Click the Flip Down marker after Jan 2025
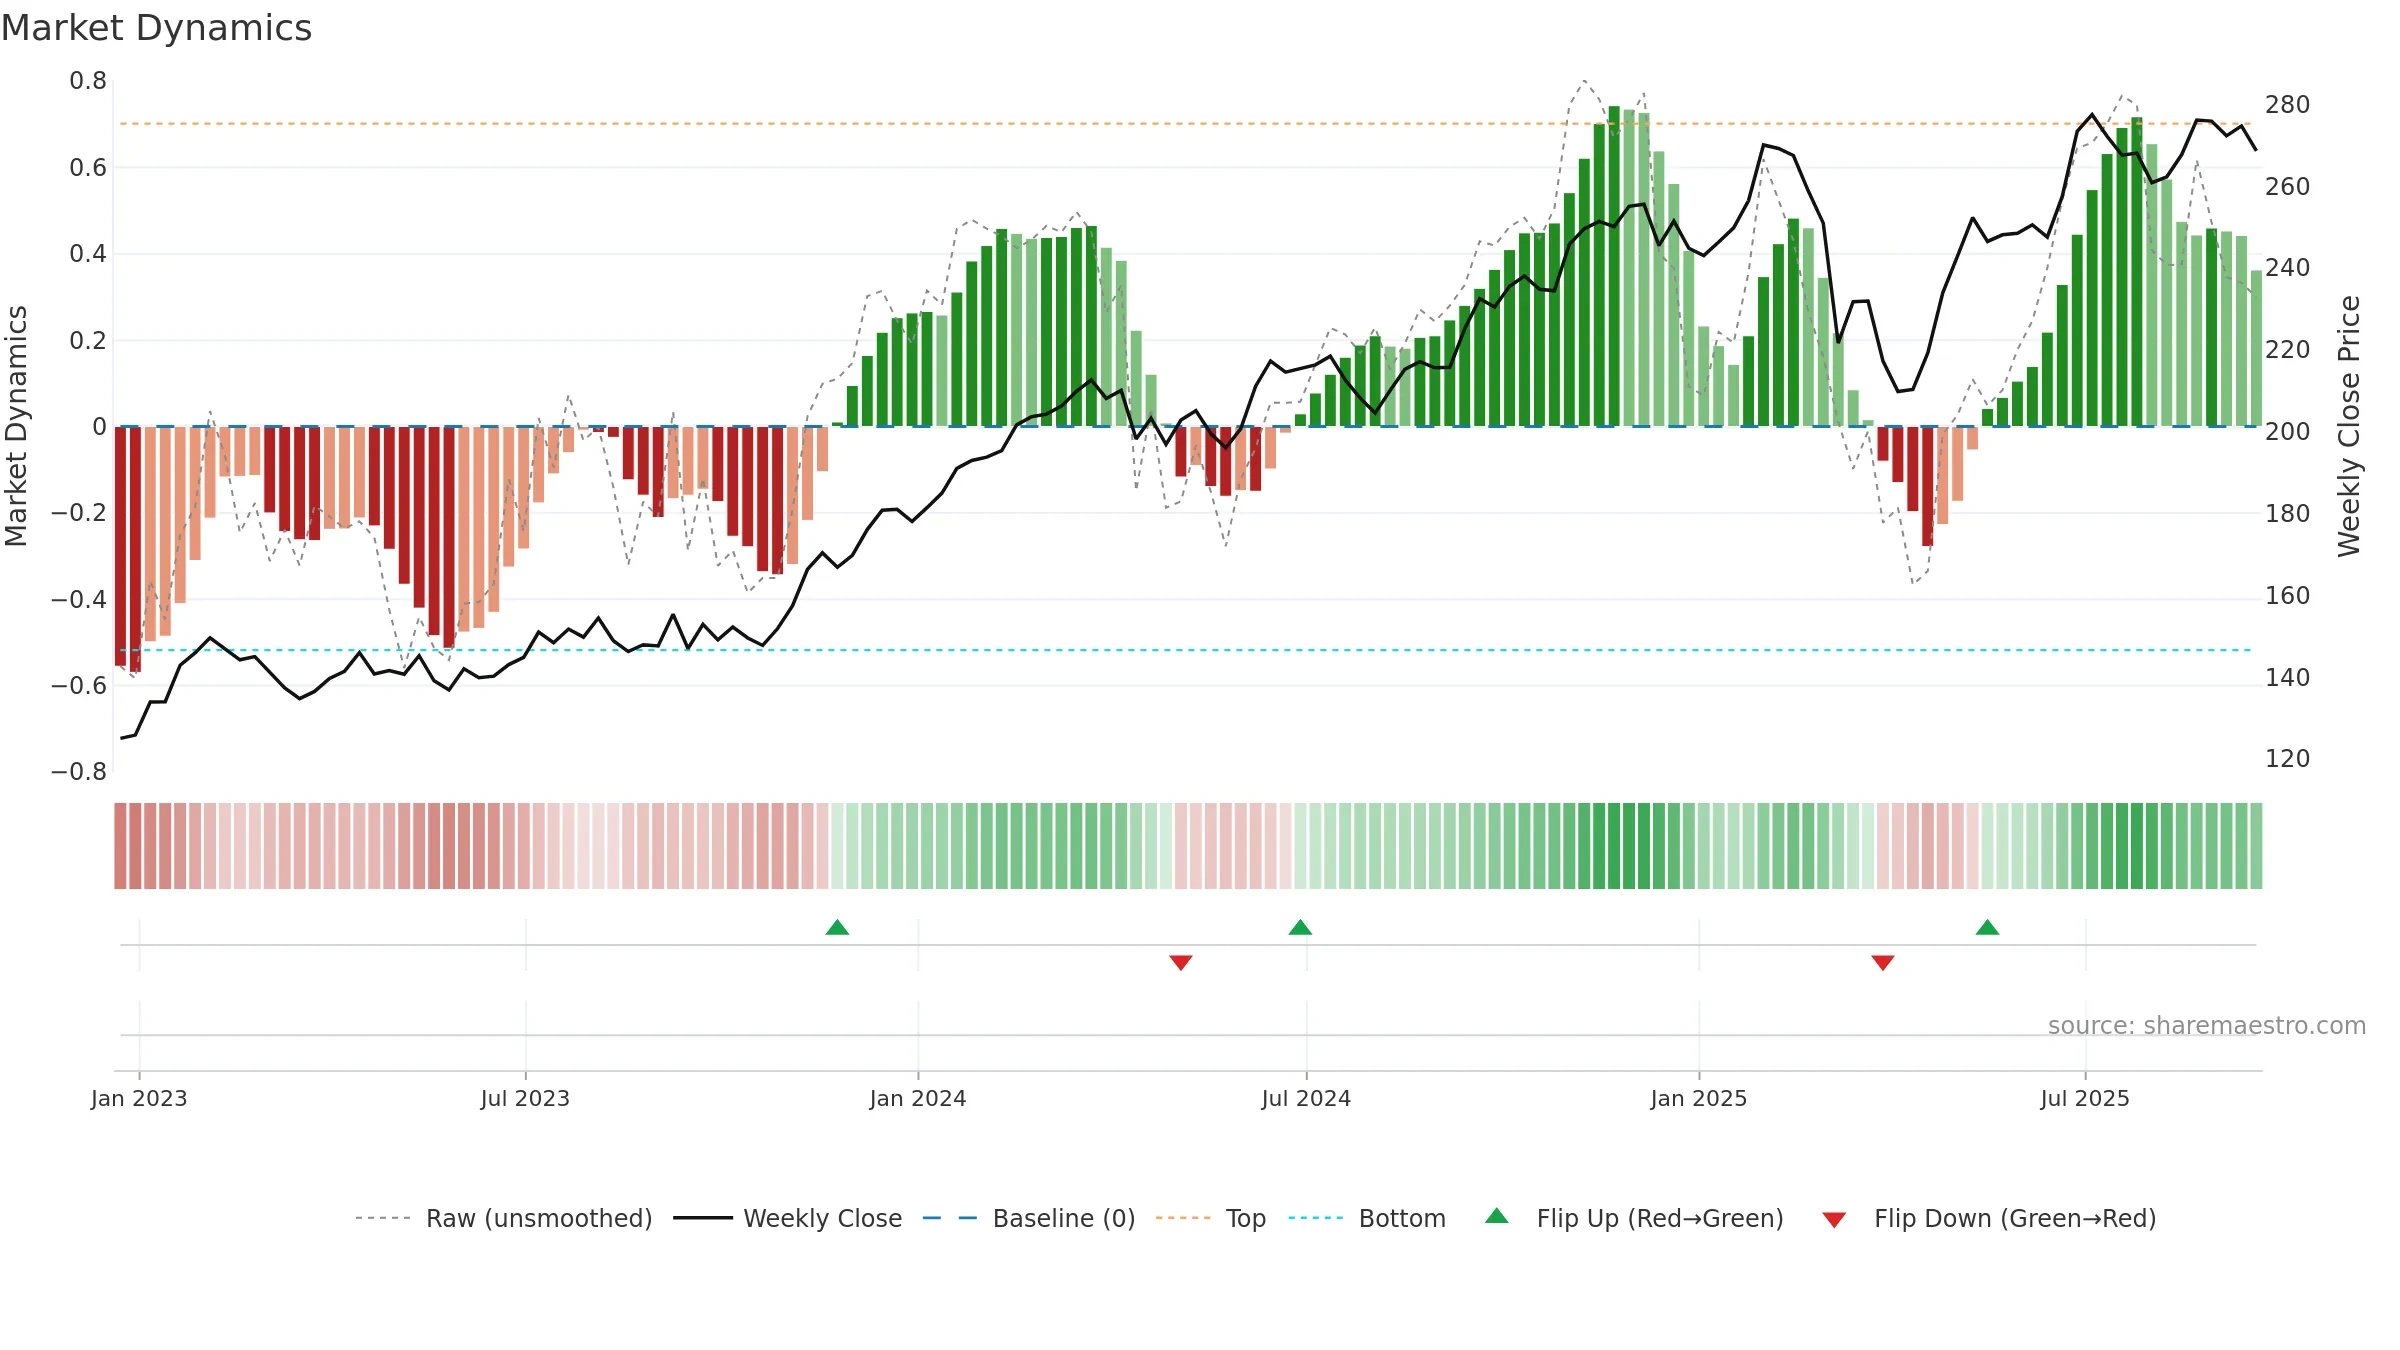Viewport: 2400px width, 1350px height. (1883, 962)
